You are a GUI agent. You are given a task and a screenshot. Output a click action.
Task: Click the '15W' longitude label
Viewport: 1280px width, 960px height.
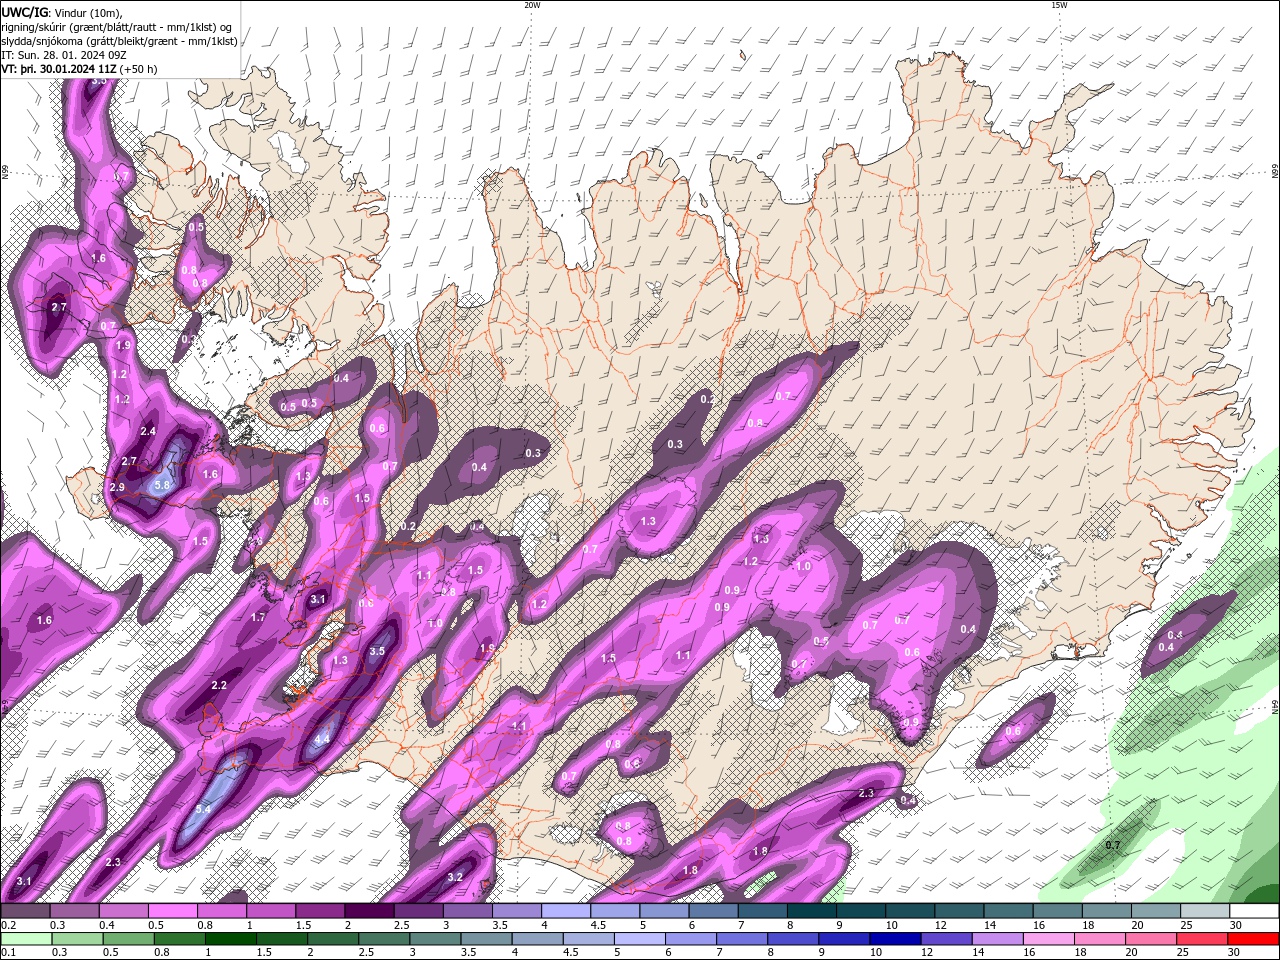pyautogui.click(x=1059, y=5)
